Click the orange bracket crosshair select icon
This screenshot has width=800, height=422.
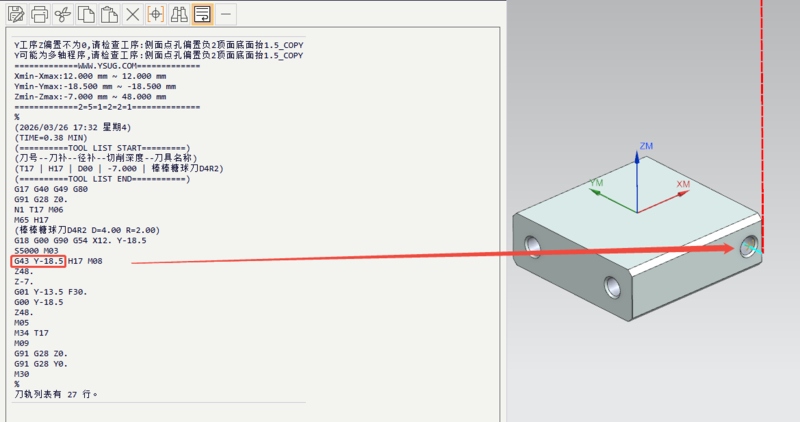(x=156, y=14)
